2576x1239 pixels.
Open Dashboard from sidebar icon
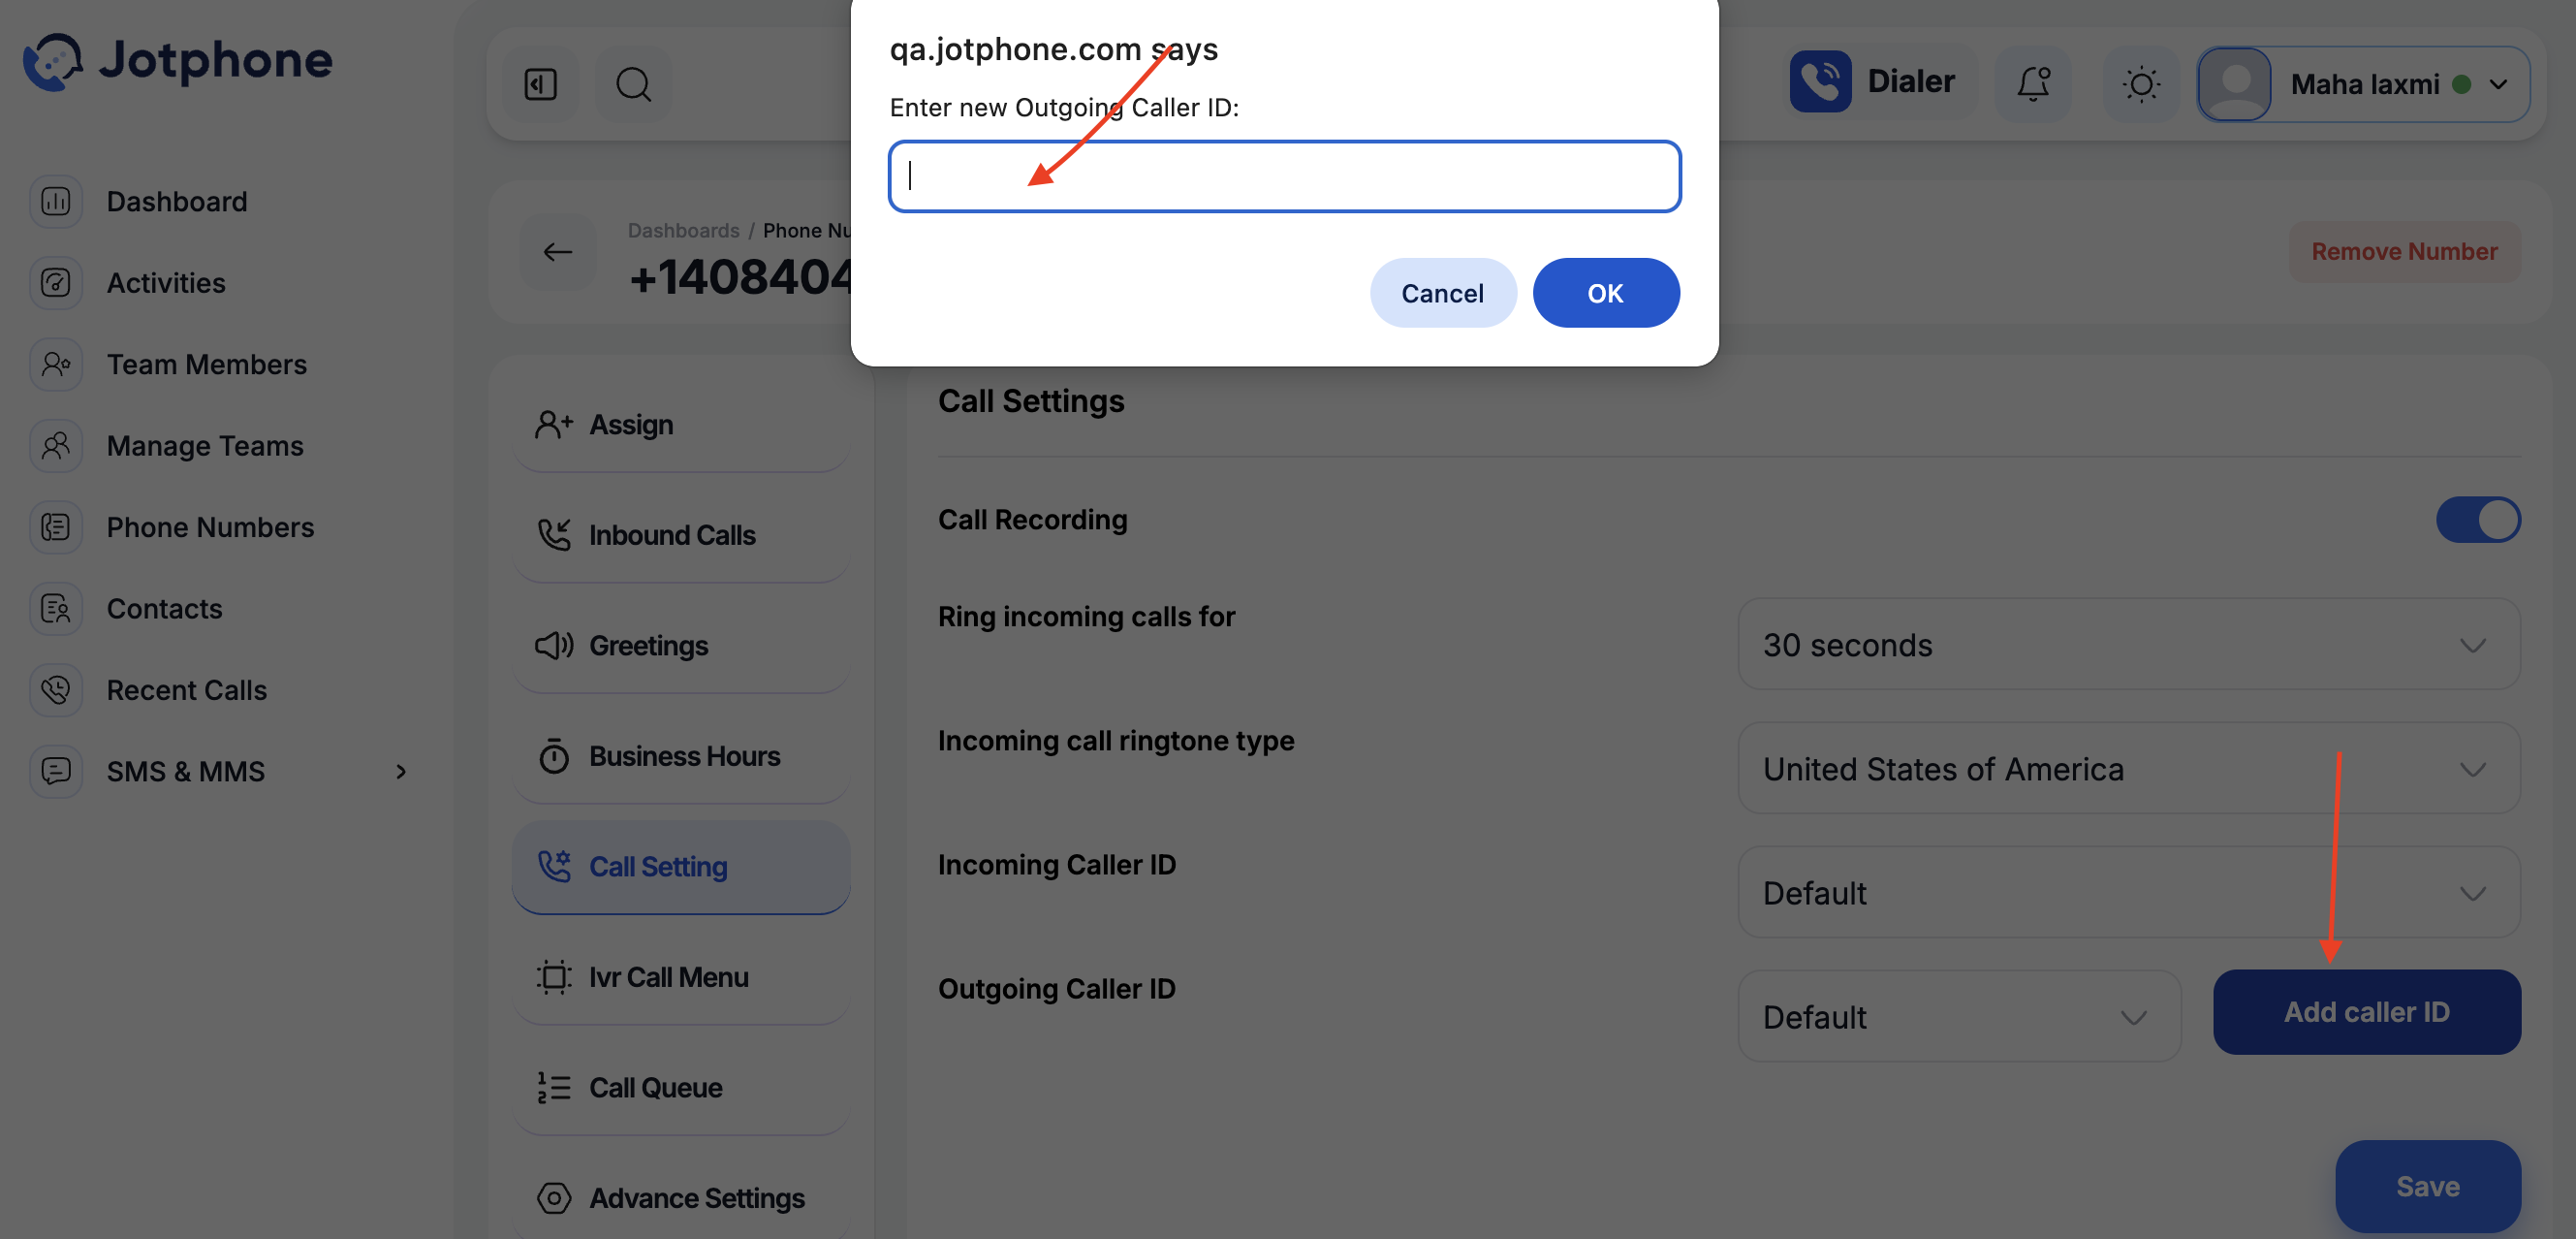click(x=56, y=201)
